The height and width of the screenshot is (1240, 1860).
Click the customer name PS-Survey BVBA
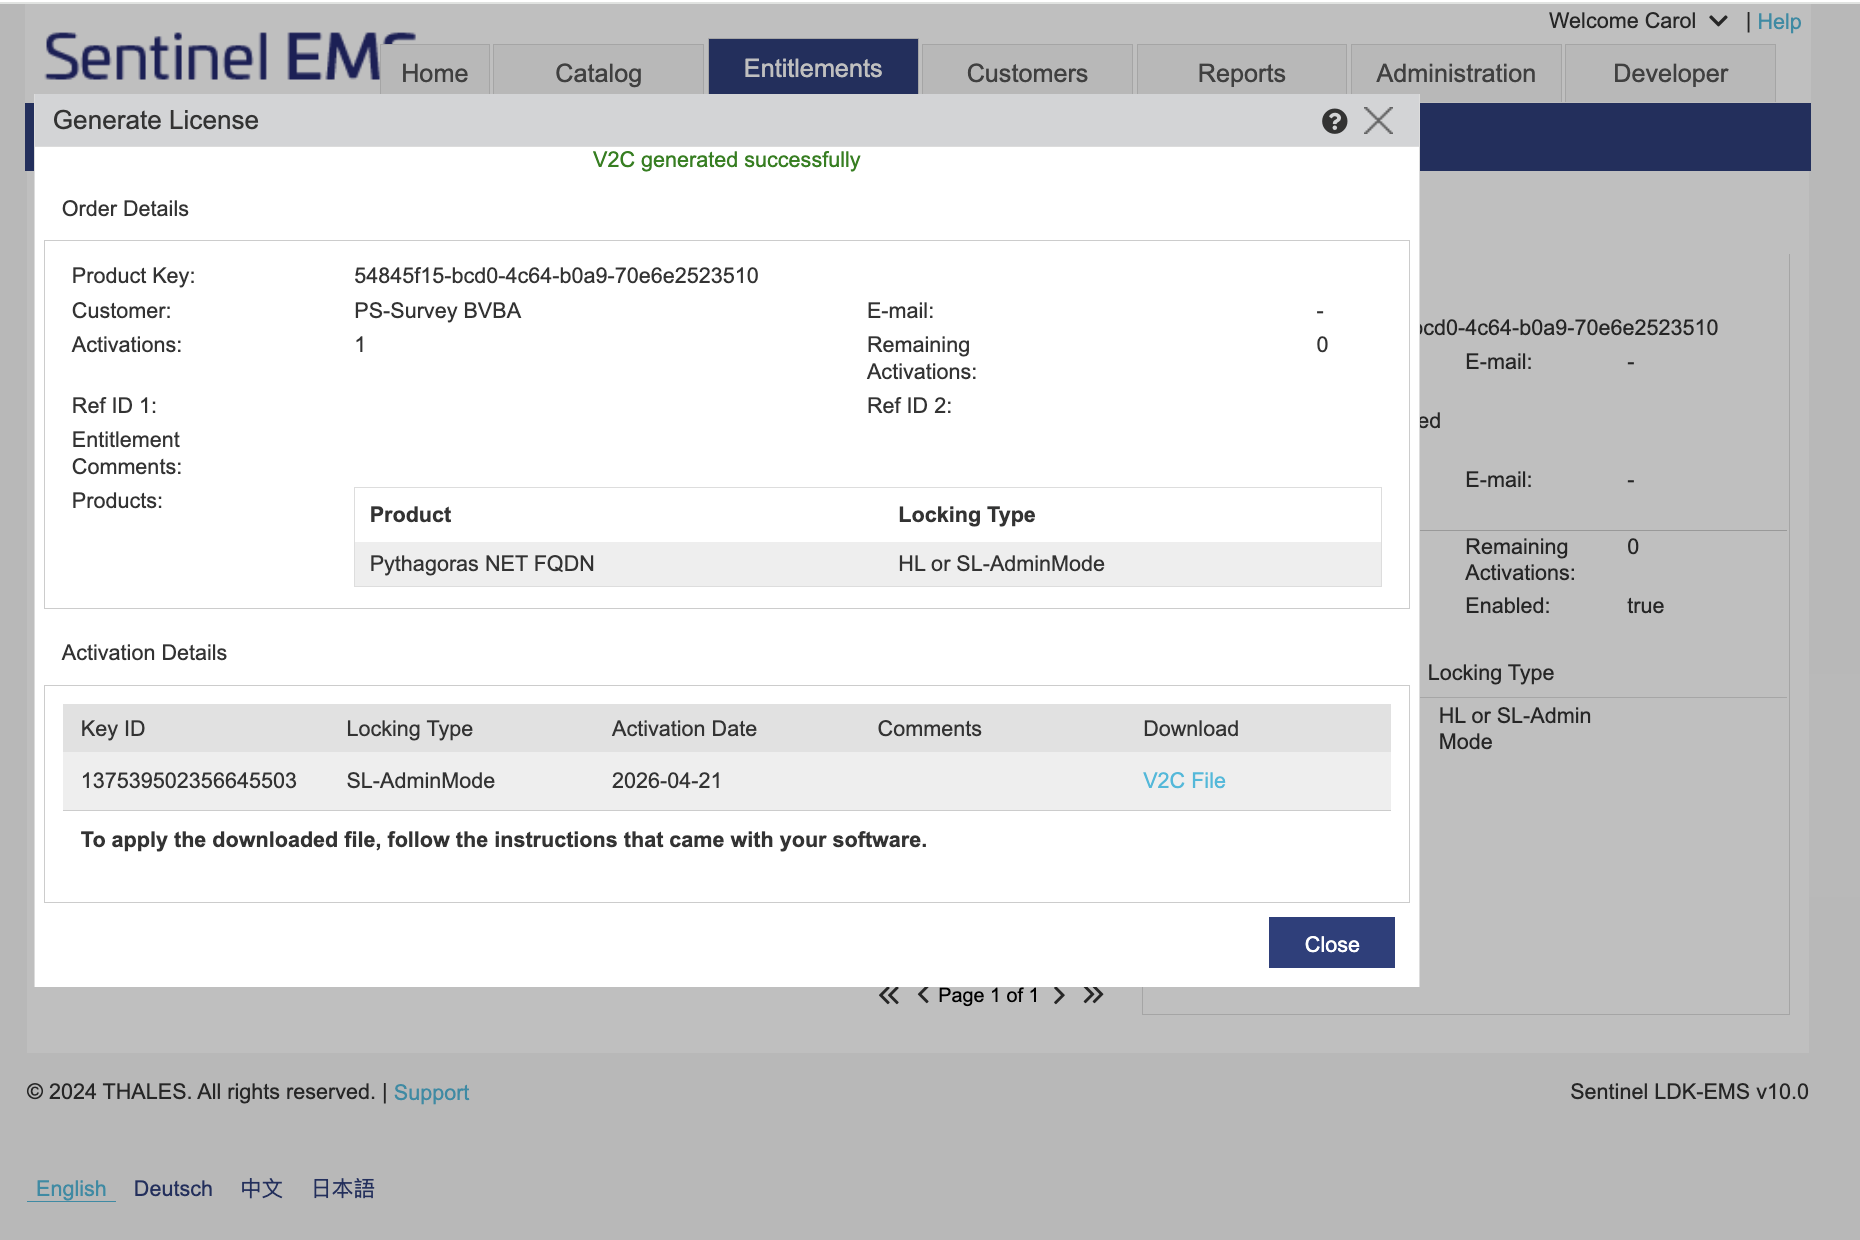437,311
